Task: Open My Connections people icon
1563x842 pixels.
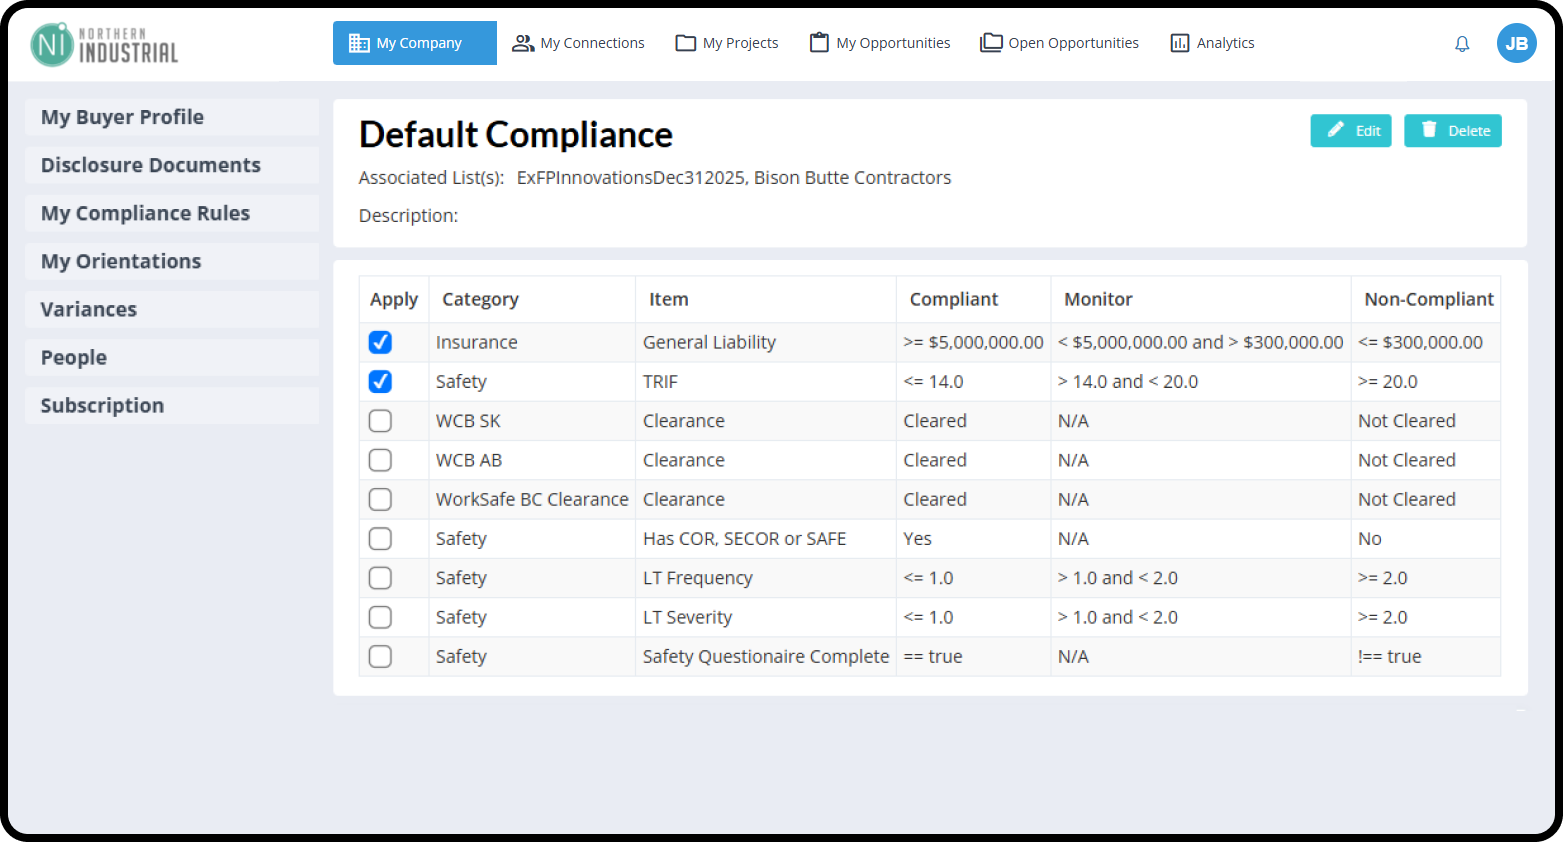Action: [523, 43]
